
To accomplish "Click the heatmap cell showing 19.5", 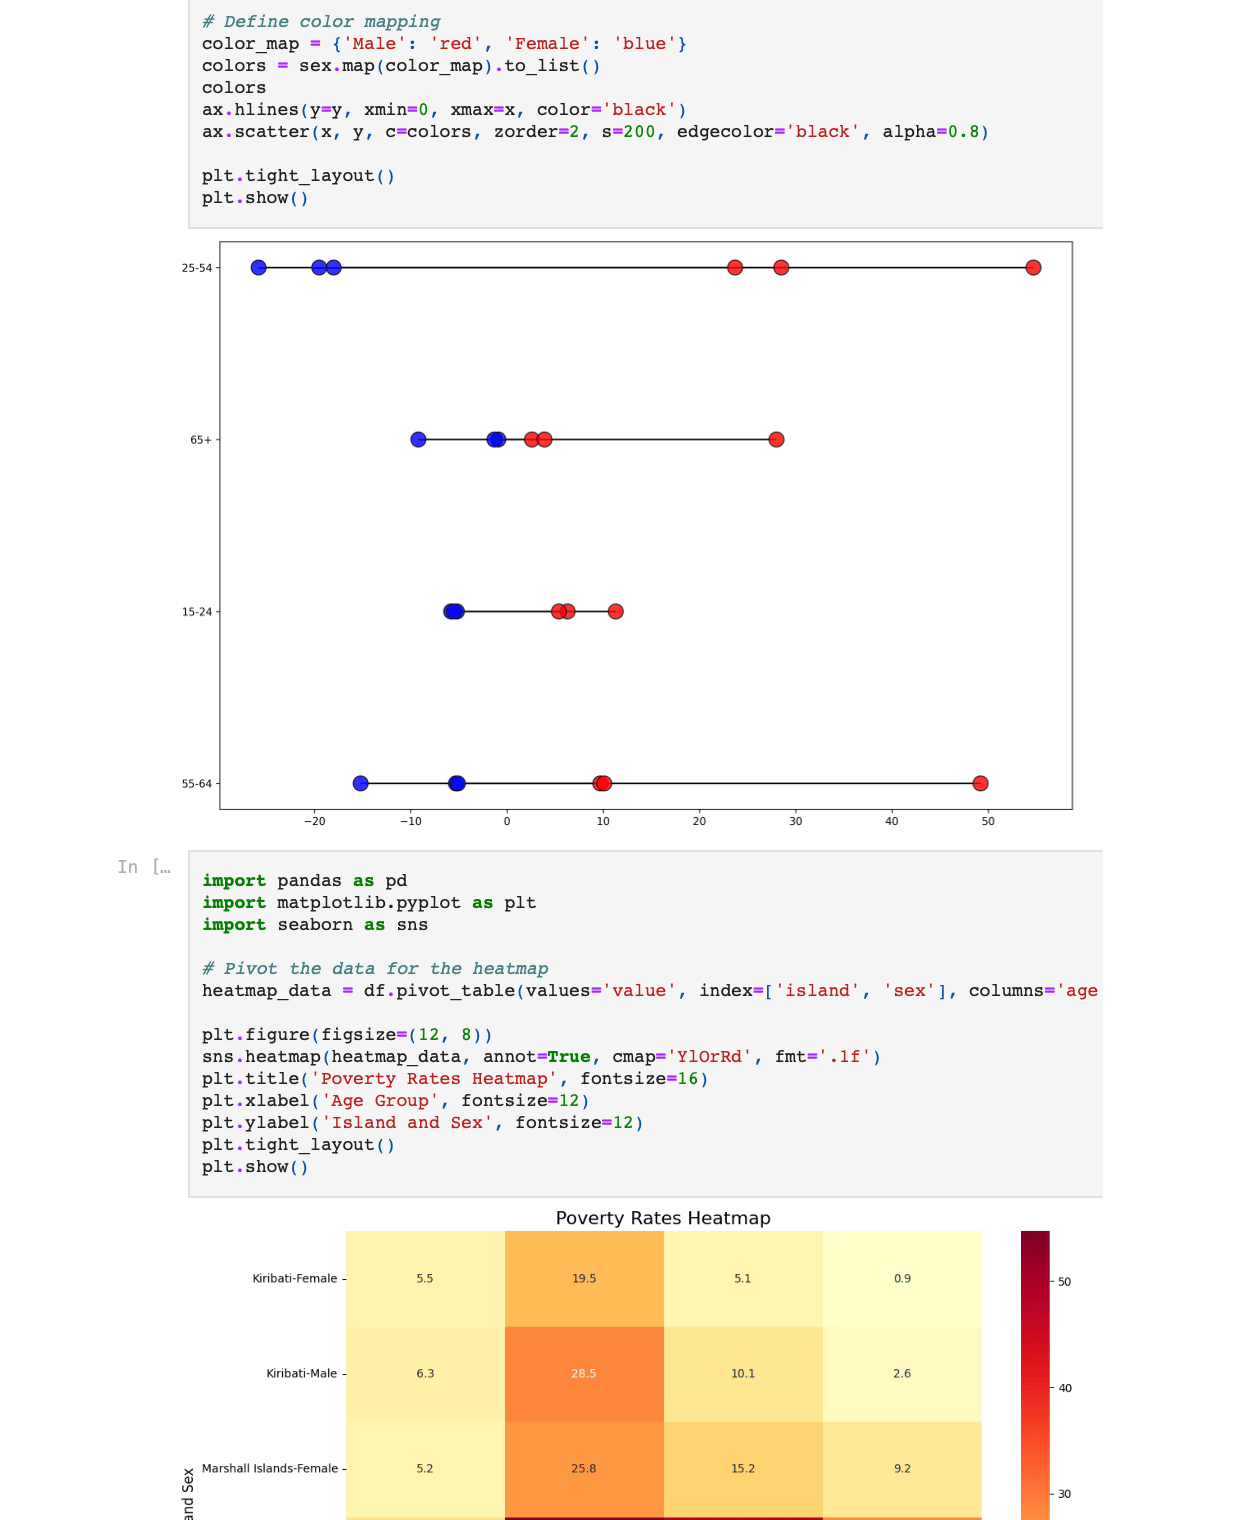I will 584,1279.
